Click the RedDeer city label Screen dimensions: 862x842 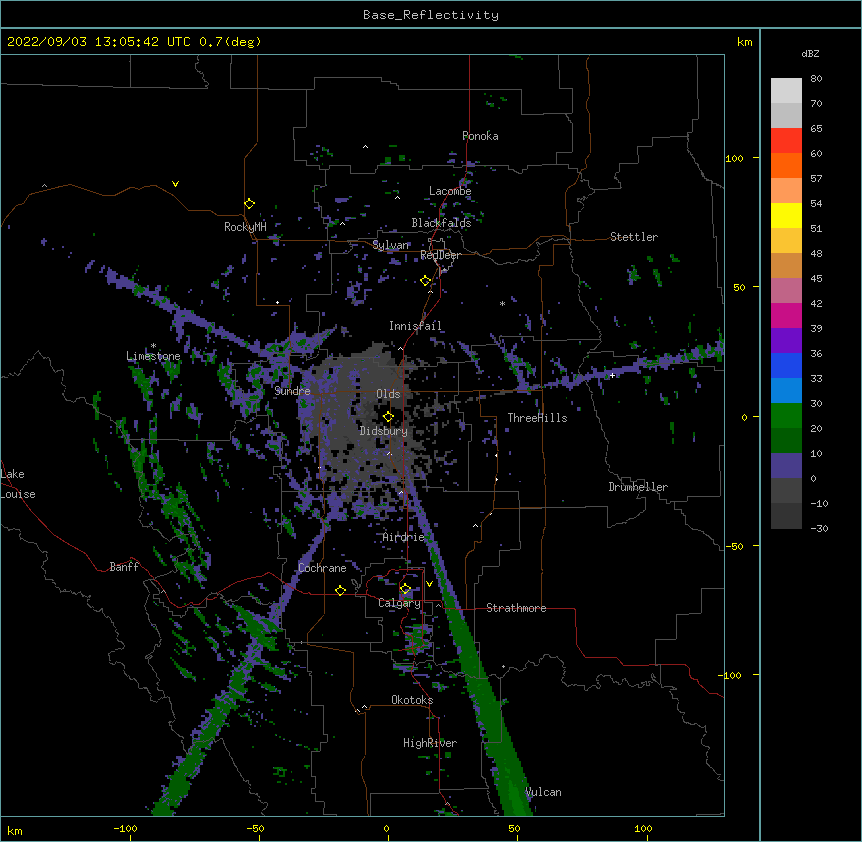coord(440,255)
